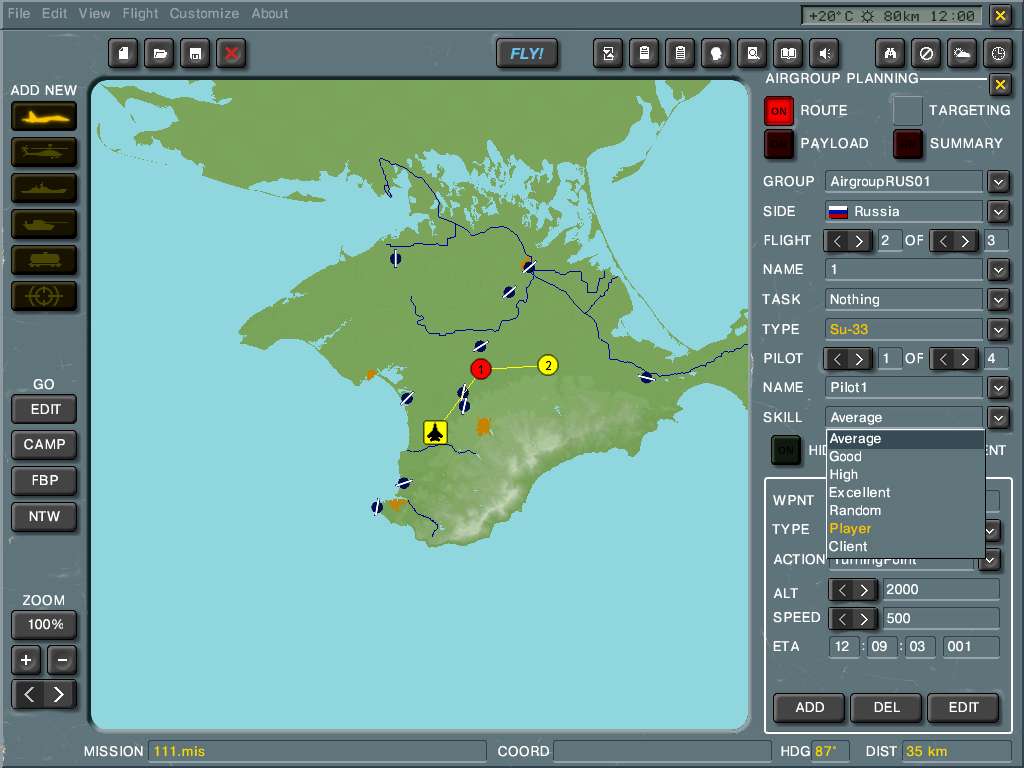Click the ADD waypoint button
The height and width of the screenshot is (768, 1024).
coord(809,707)
